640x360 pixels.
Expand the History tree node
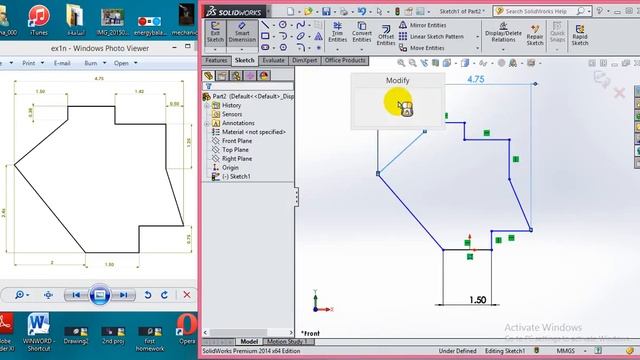[207, 105]
